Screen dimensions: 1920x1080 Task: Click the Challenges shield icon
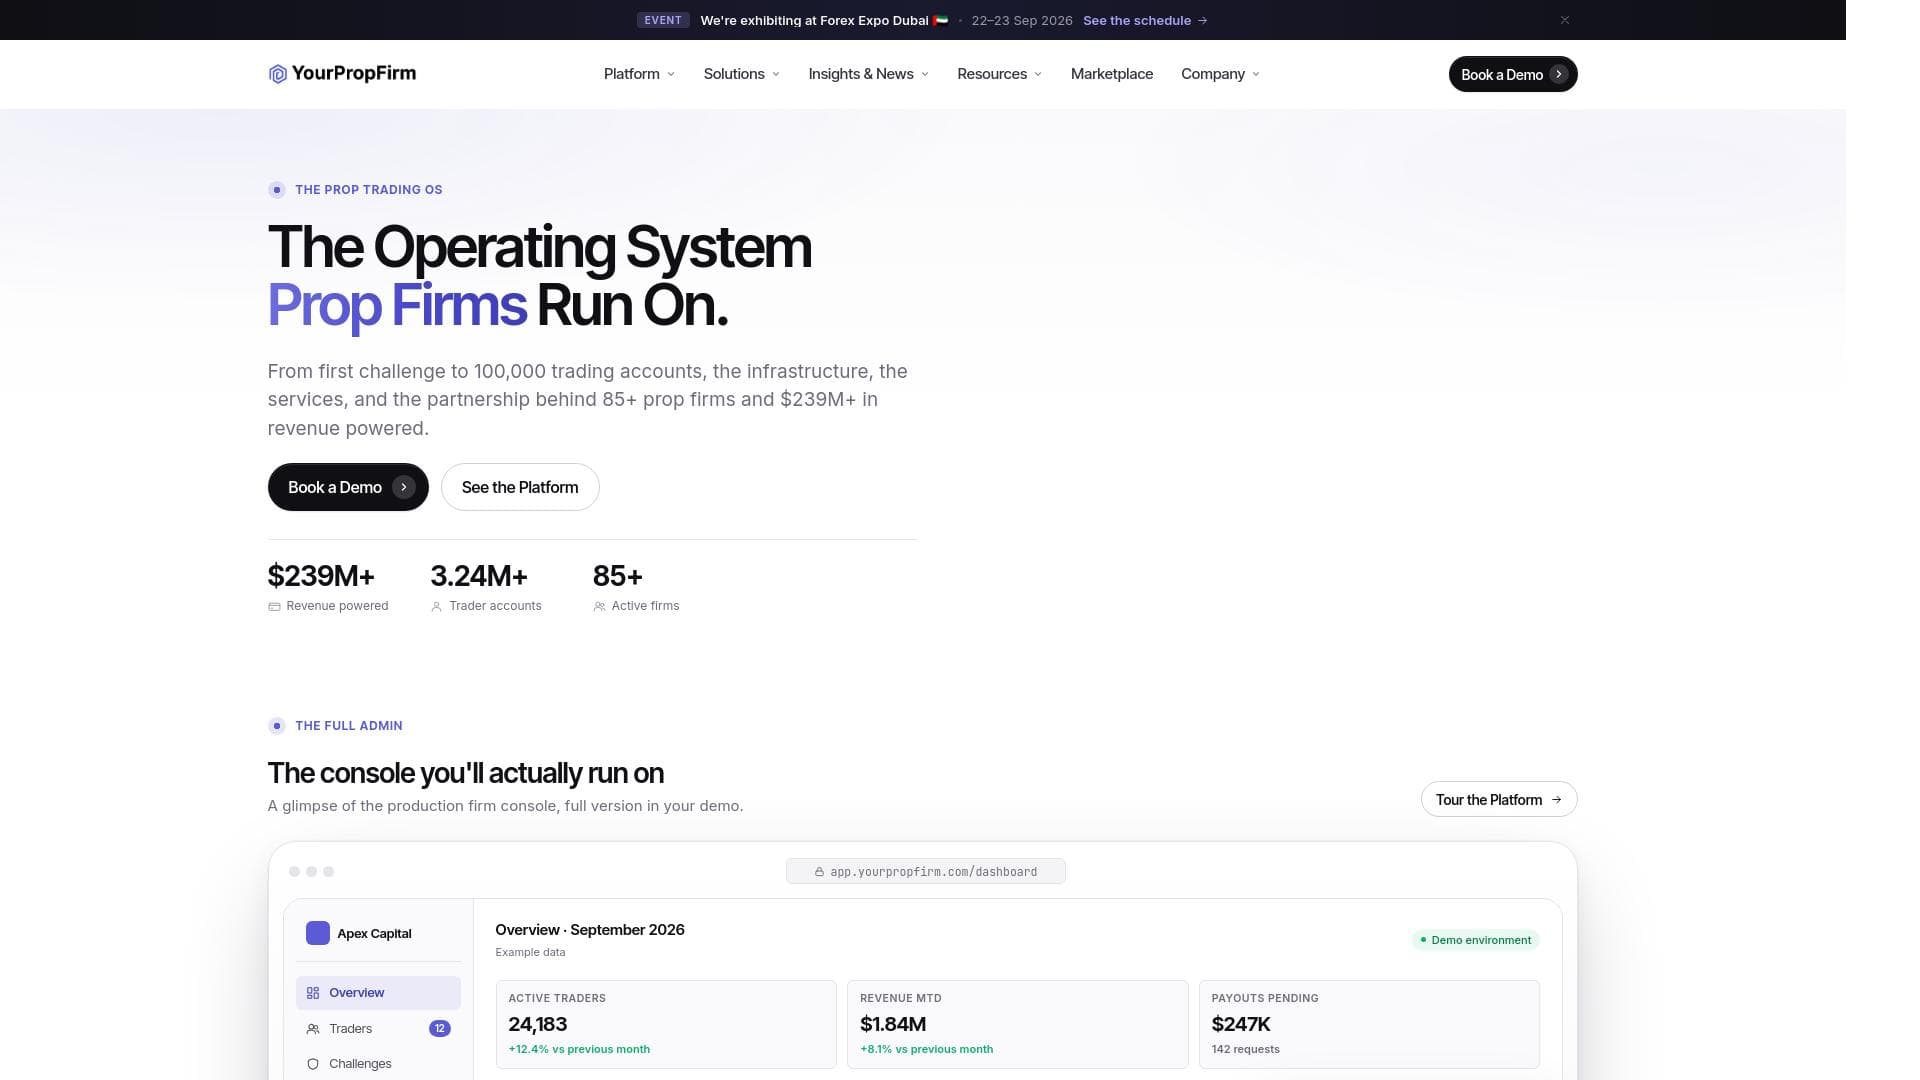(313, 1064)
